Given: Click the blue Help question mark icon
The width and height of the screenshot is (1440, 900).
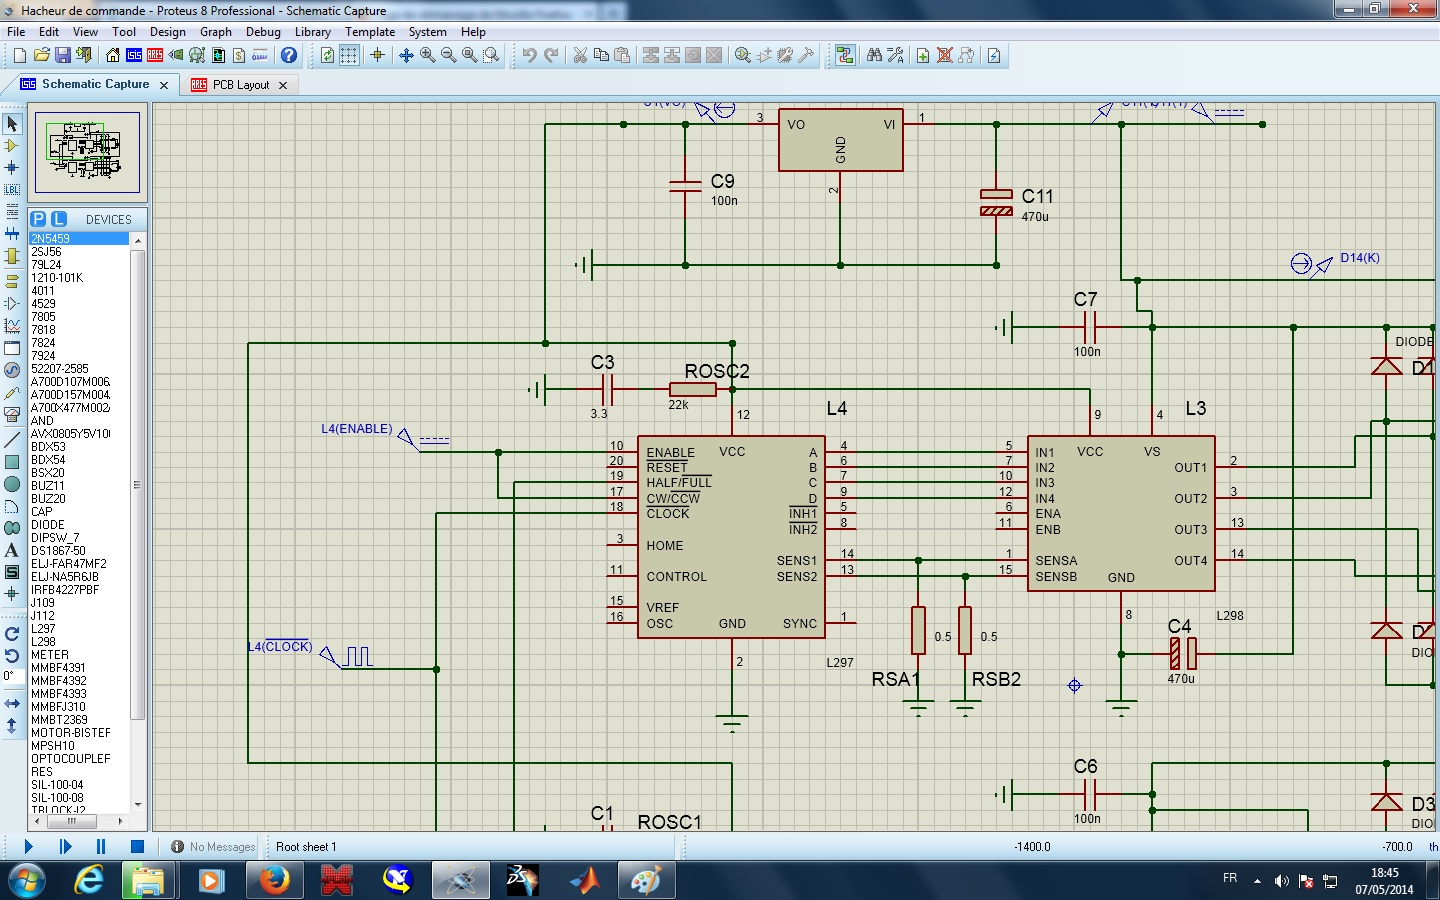Looking at the screenshot, I should 289,55.
